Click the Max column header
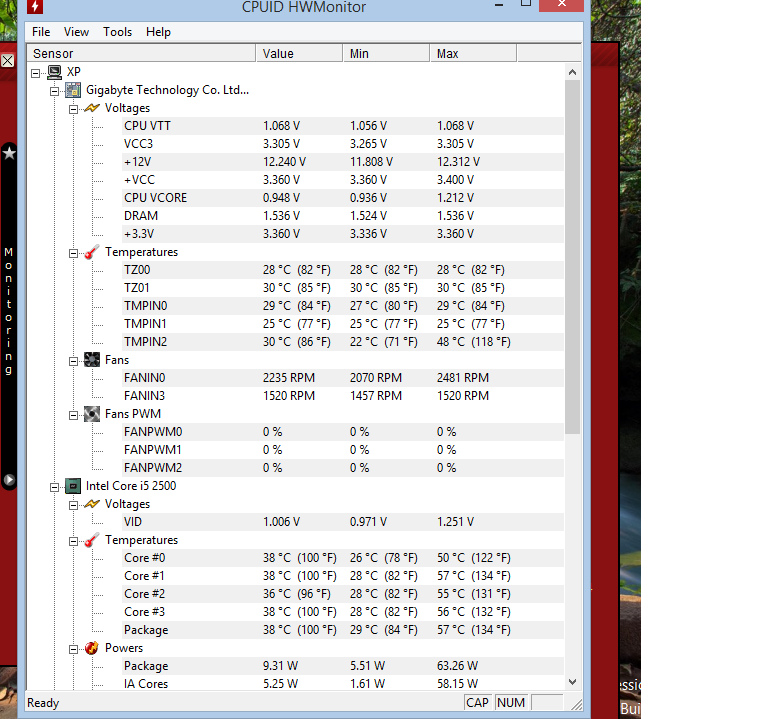 [473, 53]
